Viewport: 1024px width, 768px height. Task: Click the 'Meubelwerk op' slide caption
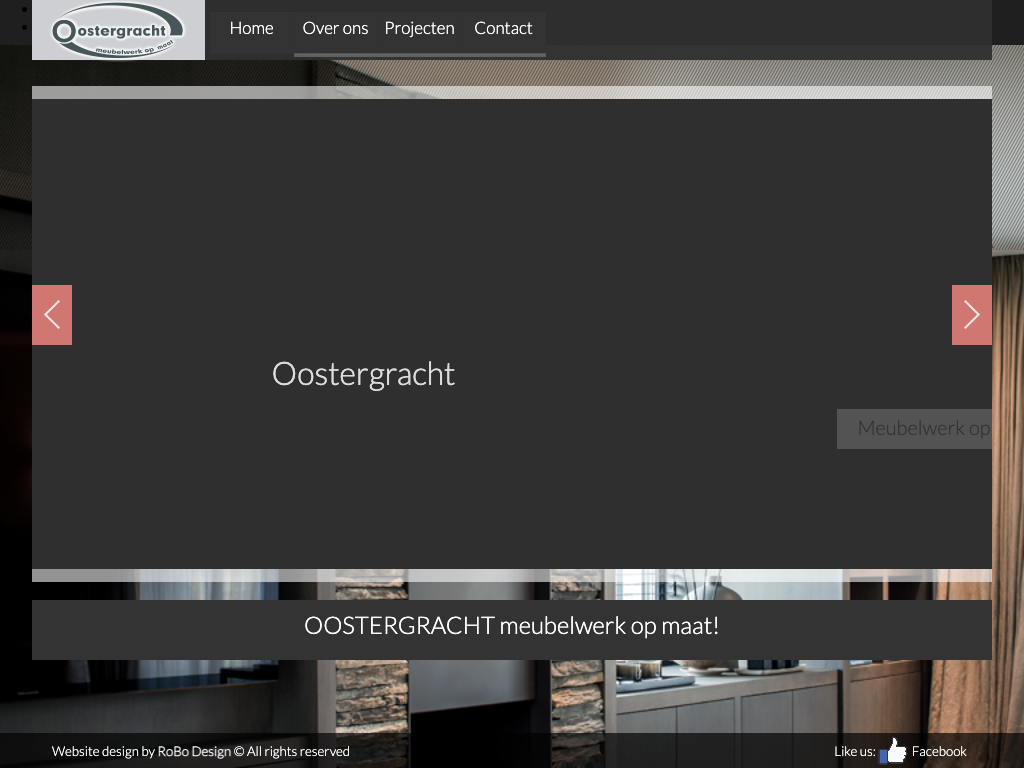coord(922,428)
